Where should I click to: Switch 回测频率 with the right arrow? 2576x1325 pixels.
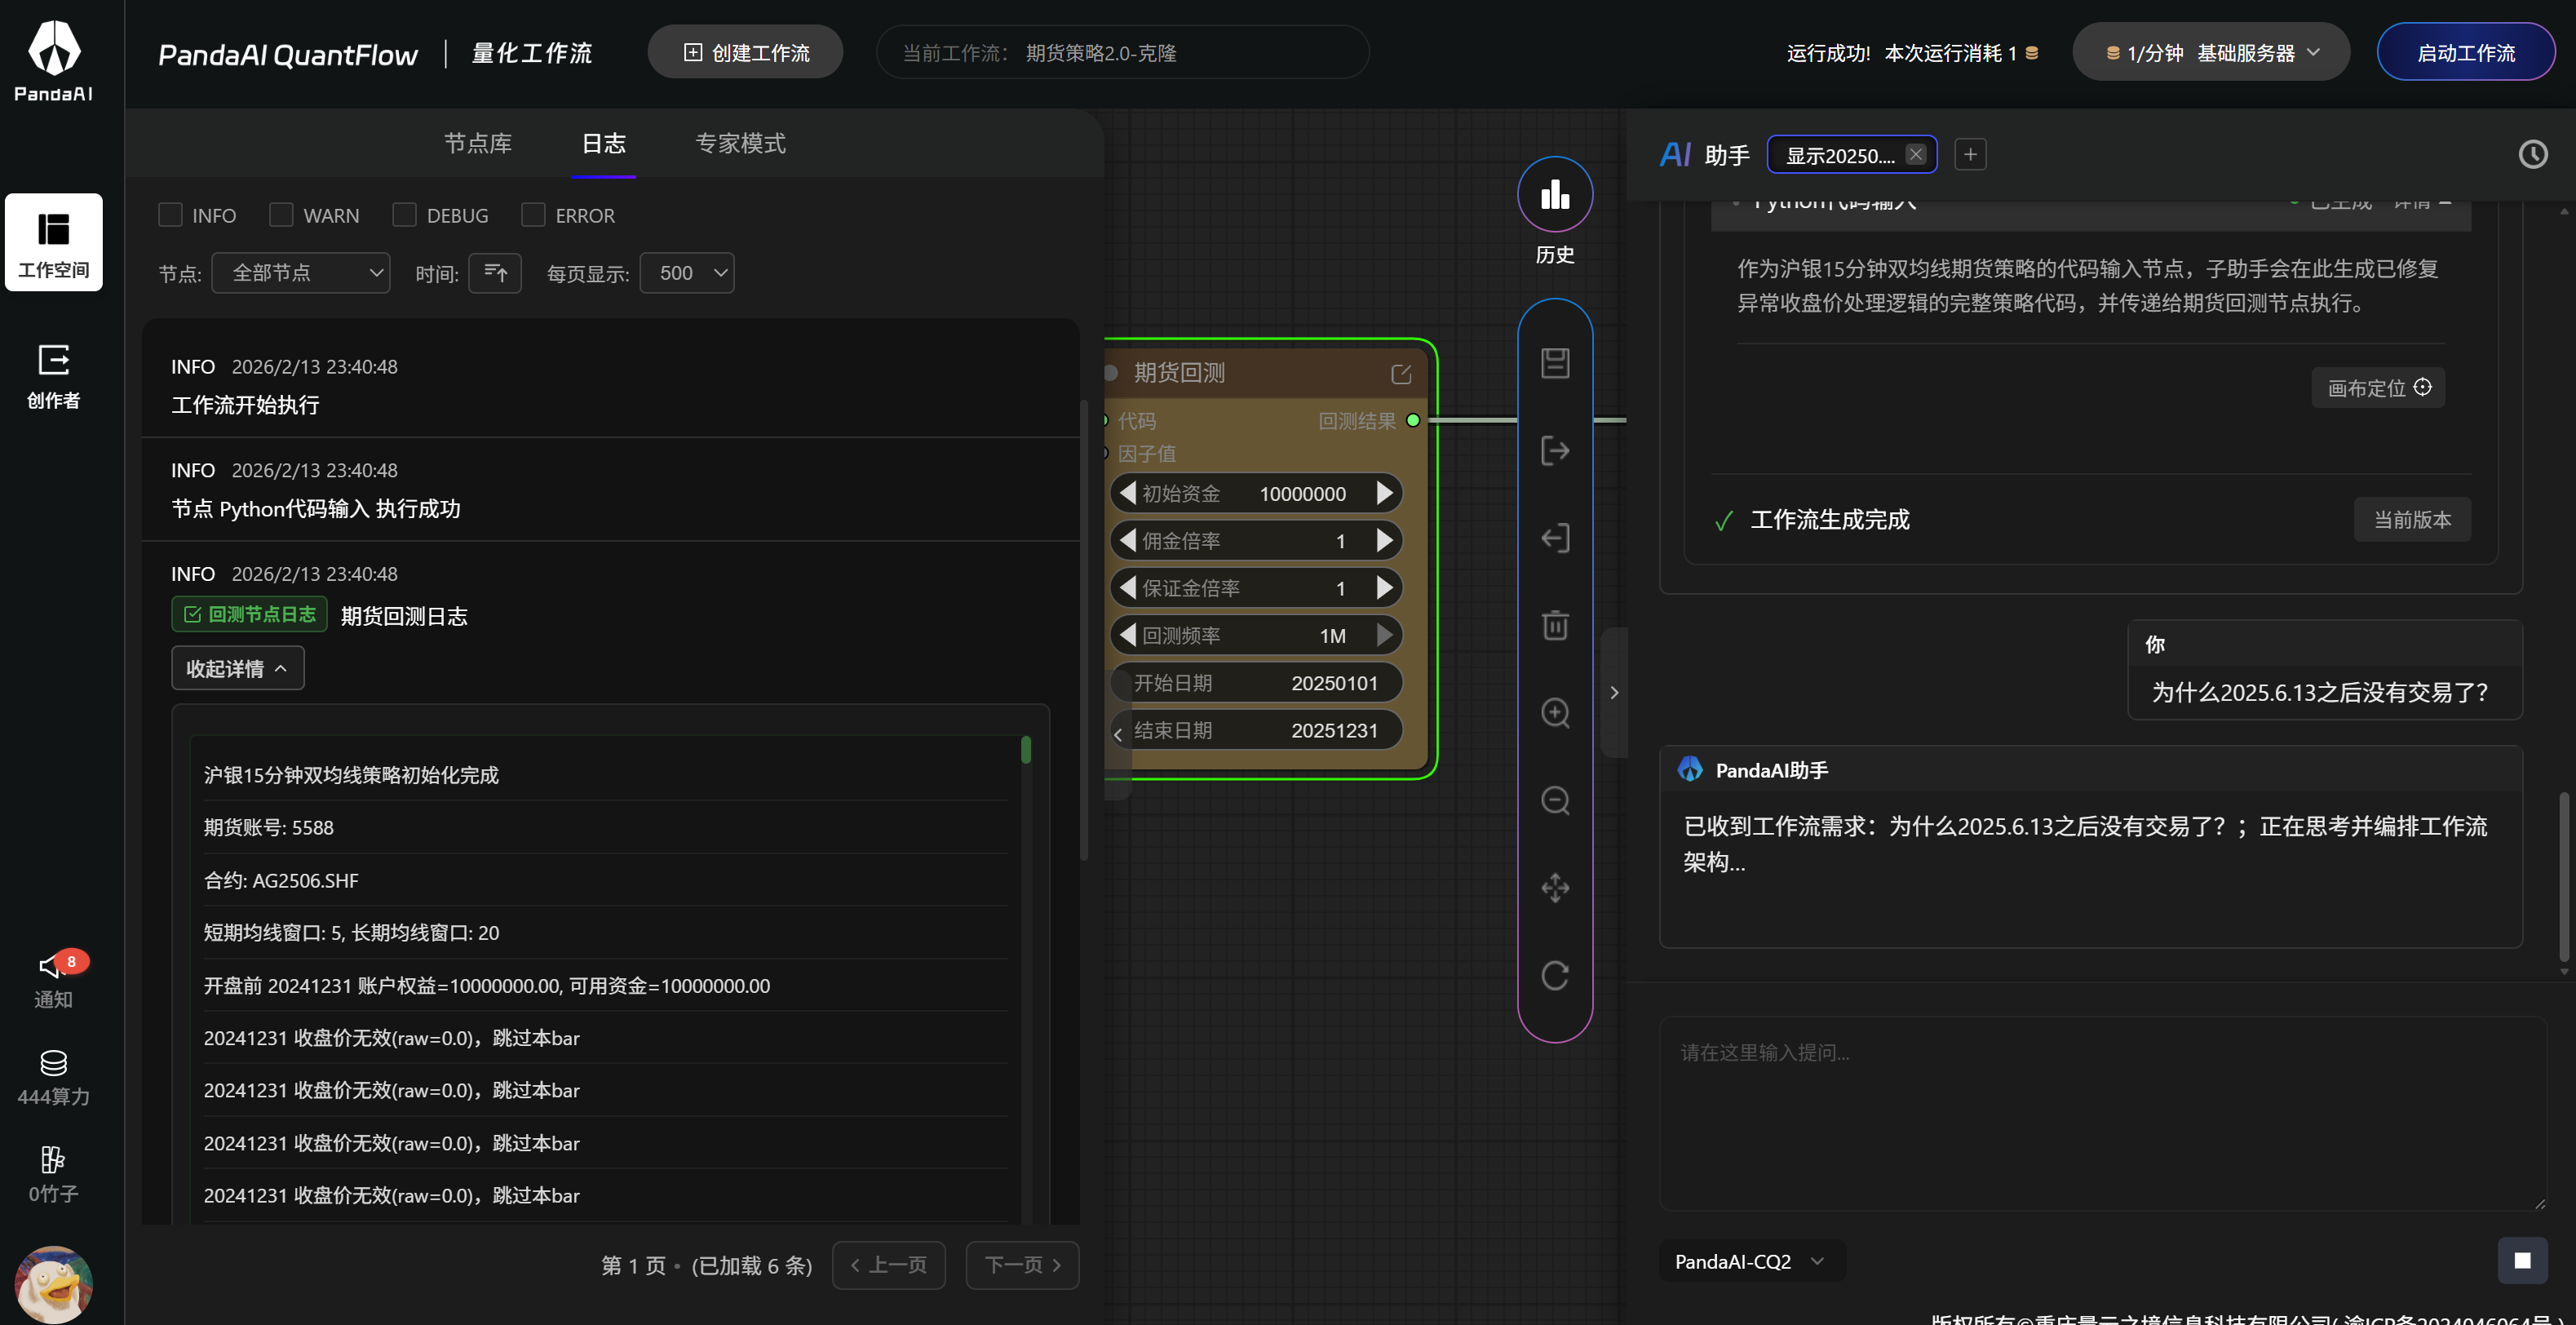click(1385, 635)
